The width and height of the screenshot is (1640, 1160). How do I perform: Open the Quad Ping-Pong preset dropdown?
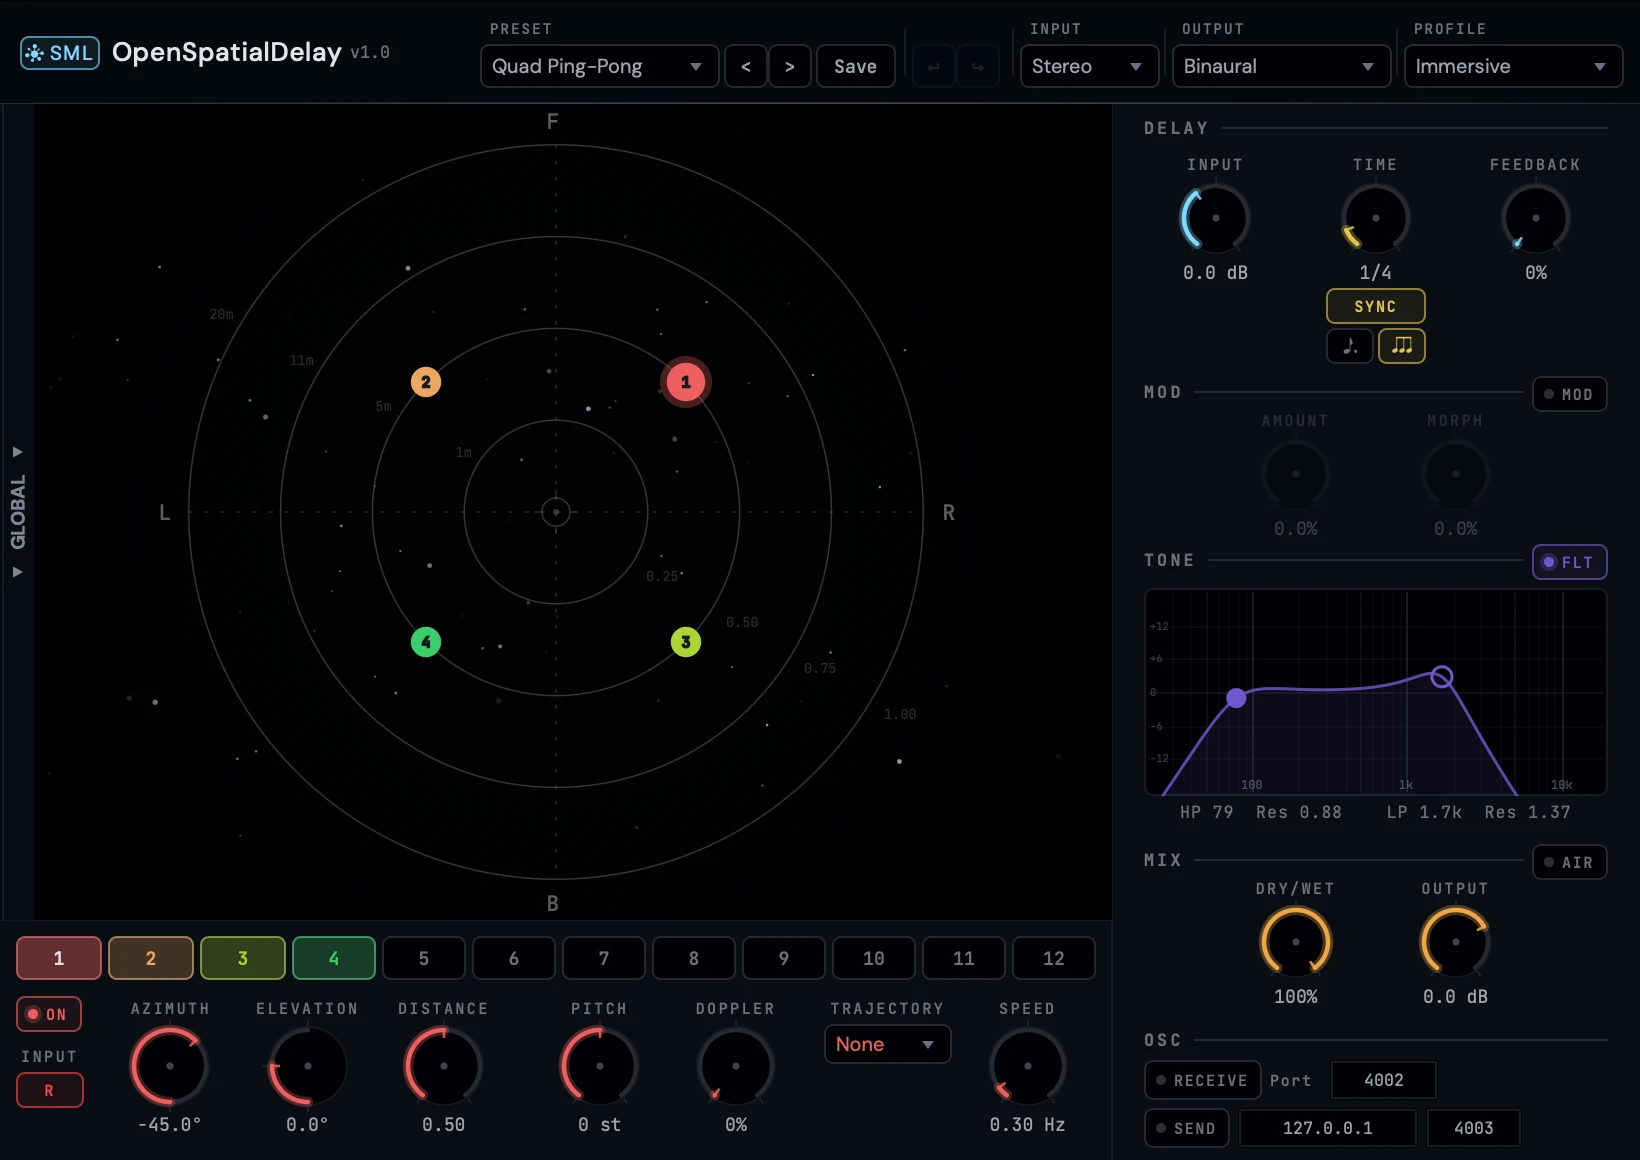(599, 67)
